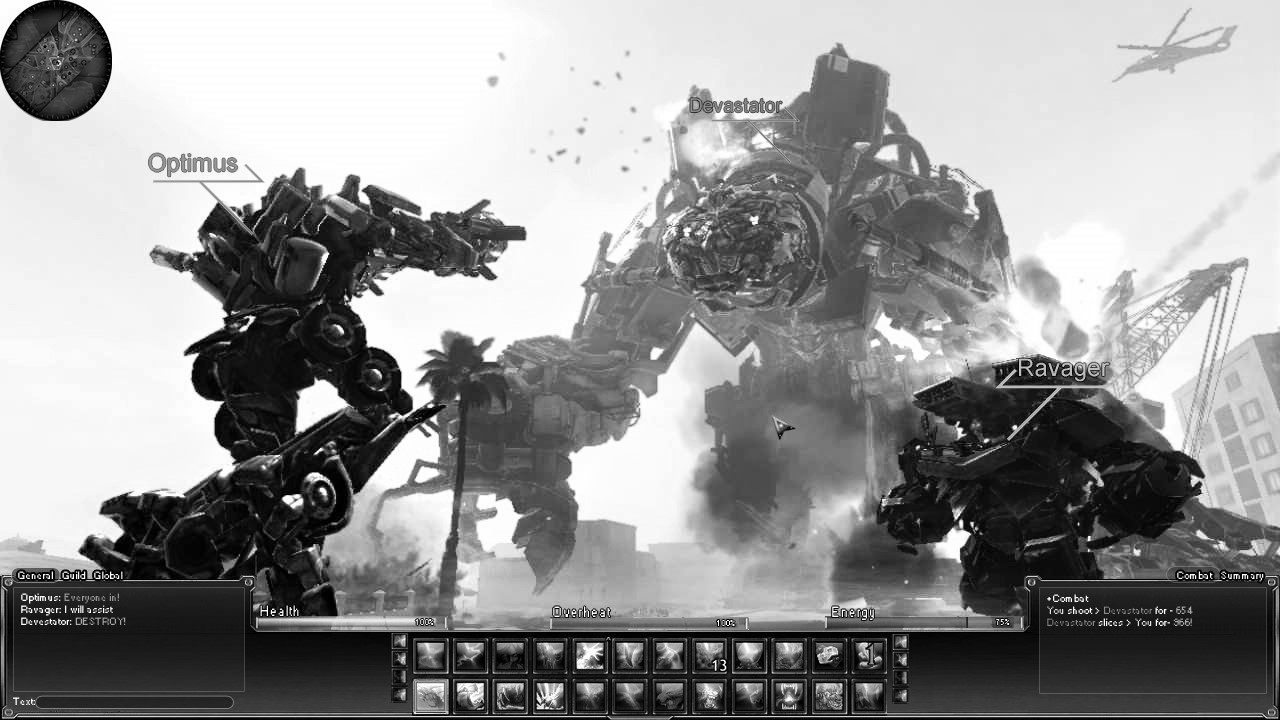The height and width of the screenshot is (720, 1280).
Task: Use the rock chunk item icon, top row
Action: pos(831,656)
